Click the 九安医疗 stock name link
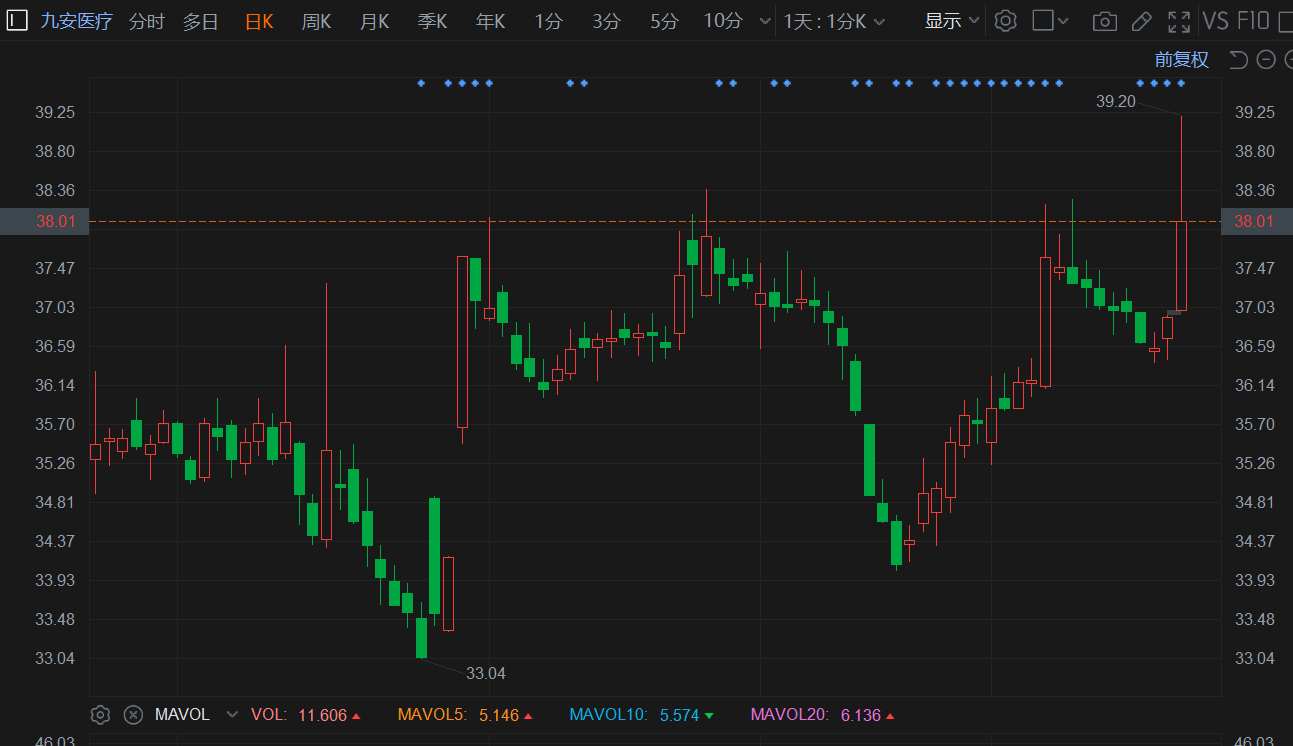This screenshot has height=746, width=1293. [77, 21]
